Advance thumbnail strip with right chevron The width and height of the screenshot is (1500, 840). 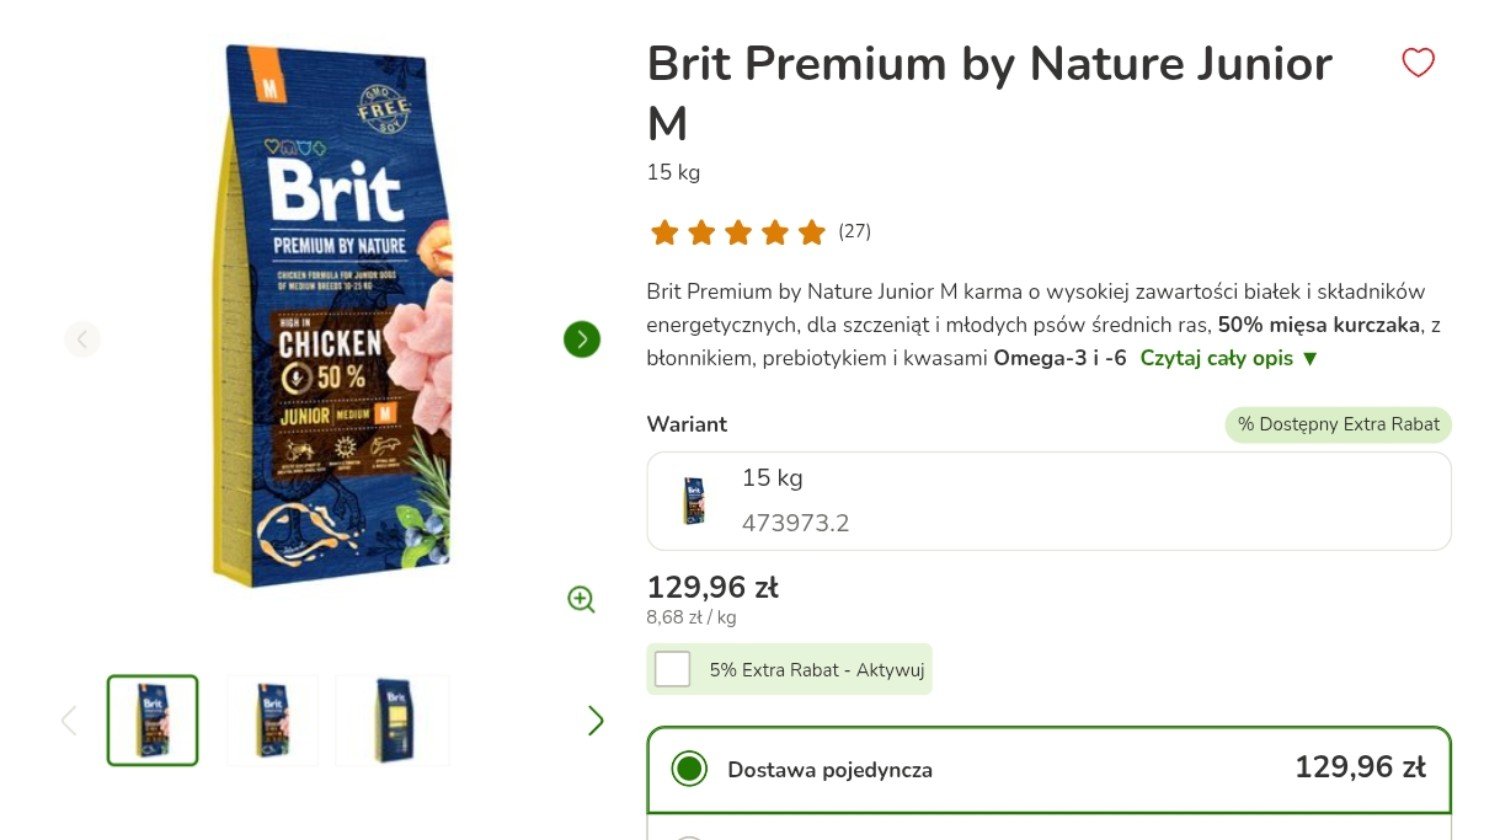coord(595,720)
